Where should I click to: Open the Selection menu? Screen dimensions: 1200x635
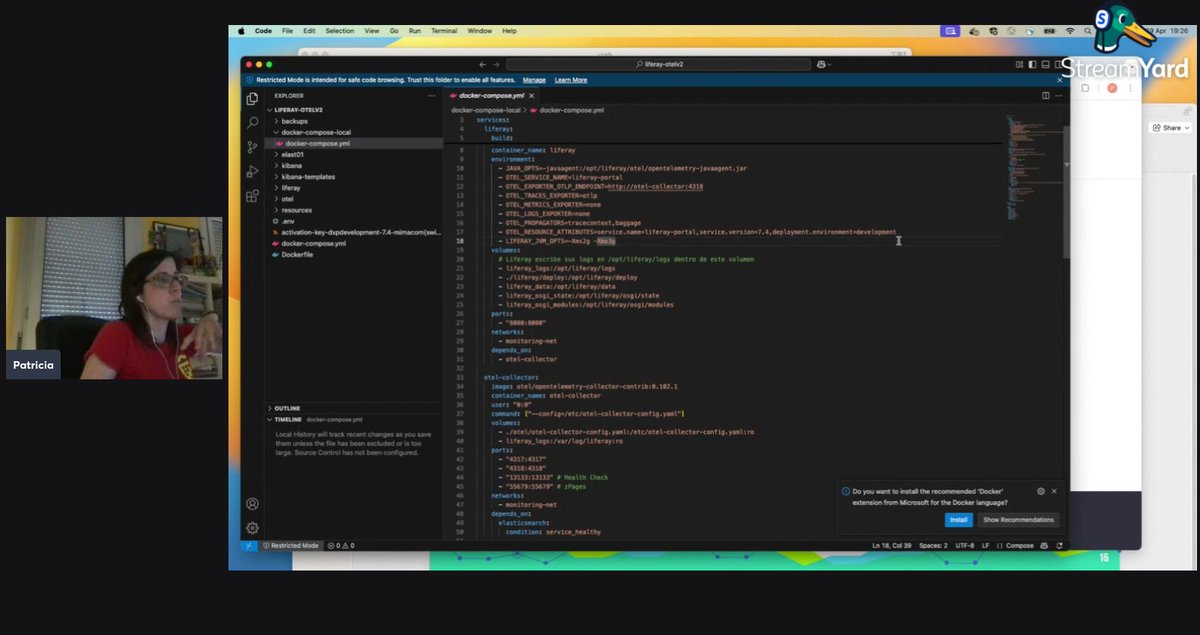click(340, 31)
